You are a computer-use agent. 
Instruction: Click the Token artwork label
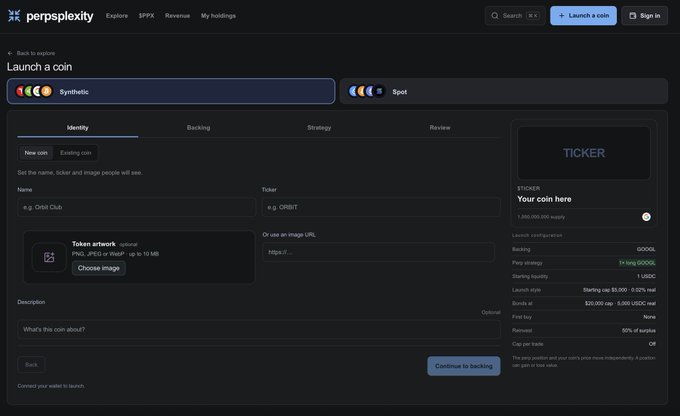tap(94, 244)
